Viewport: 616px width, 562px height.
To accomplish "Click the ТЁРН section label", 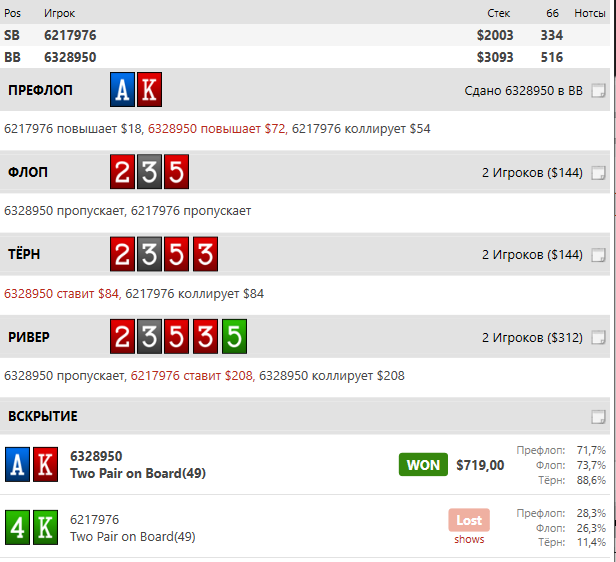I will pos(24,254).
